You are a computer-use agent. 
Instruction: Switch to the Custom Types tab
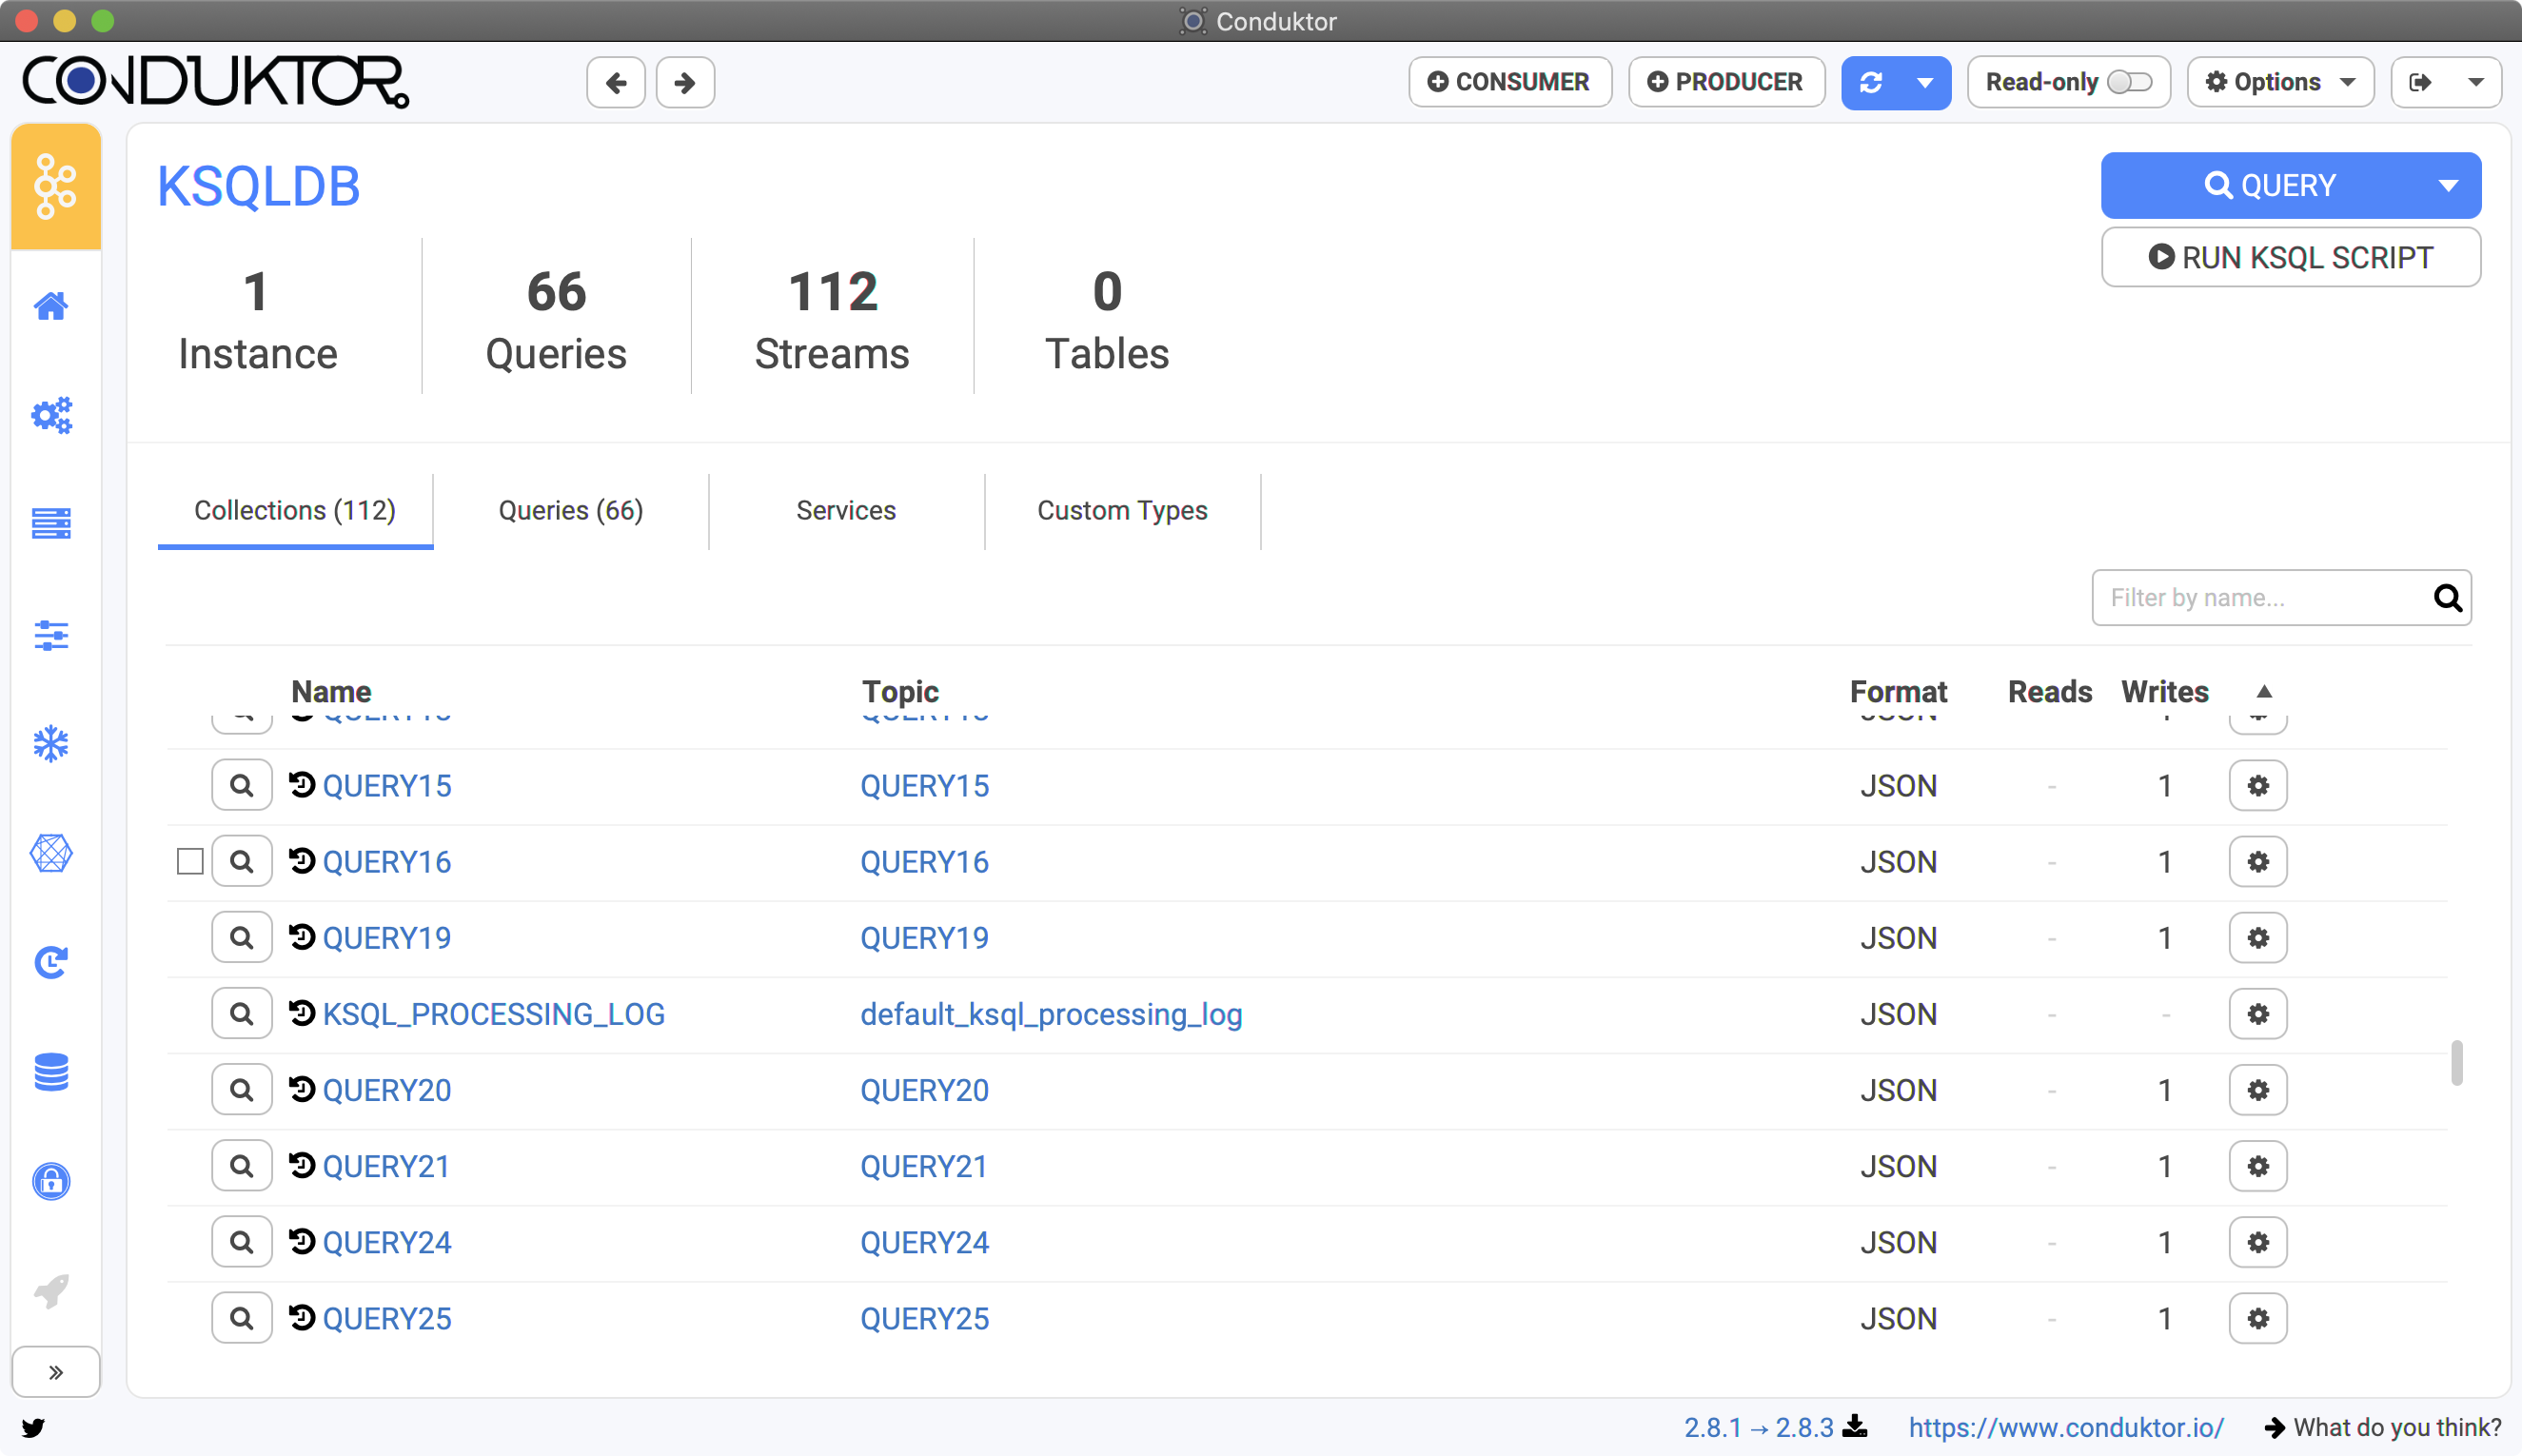click(x=1122, y=510)
